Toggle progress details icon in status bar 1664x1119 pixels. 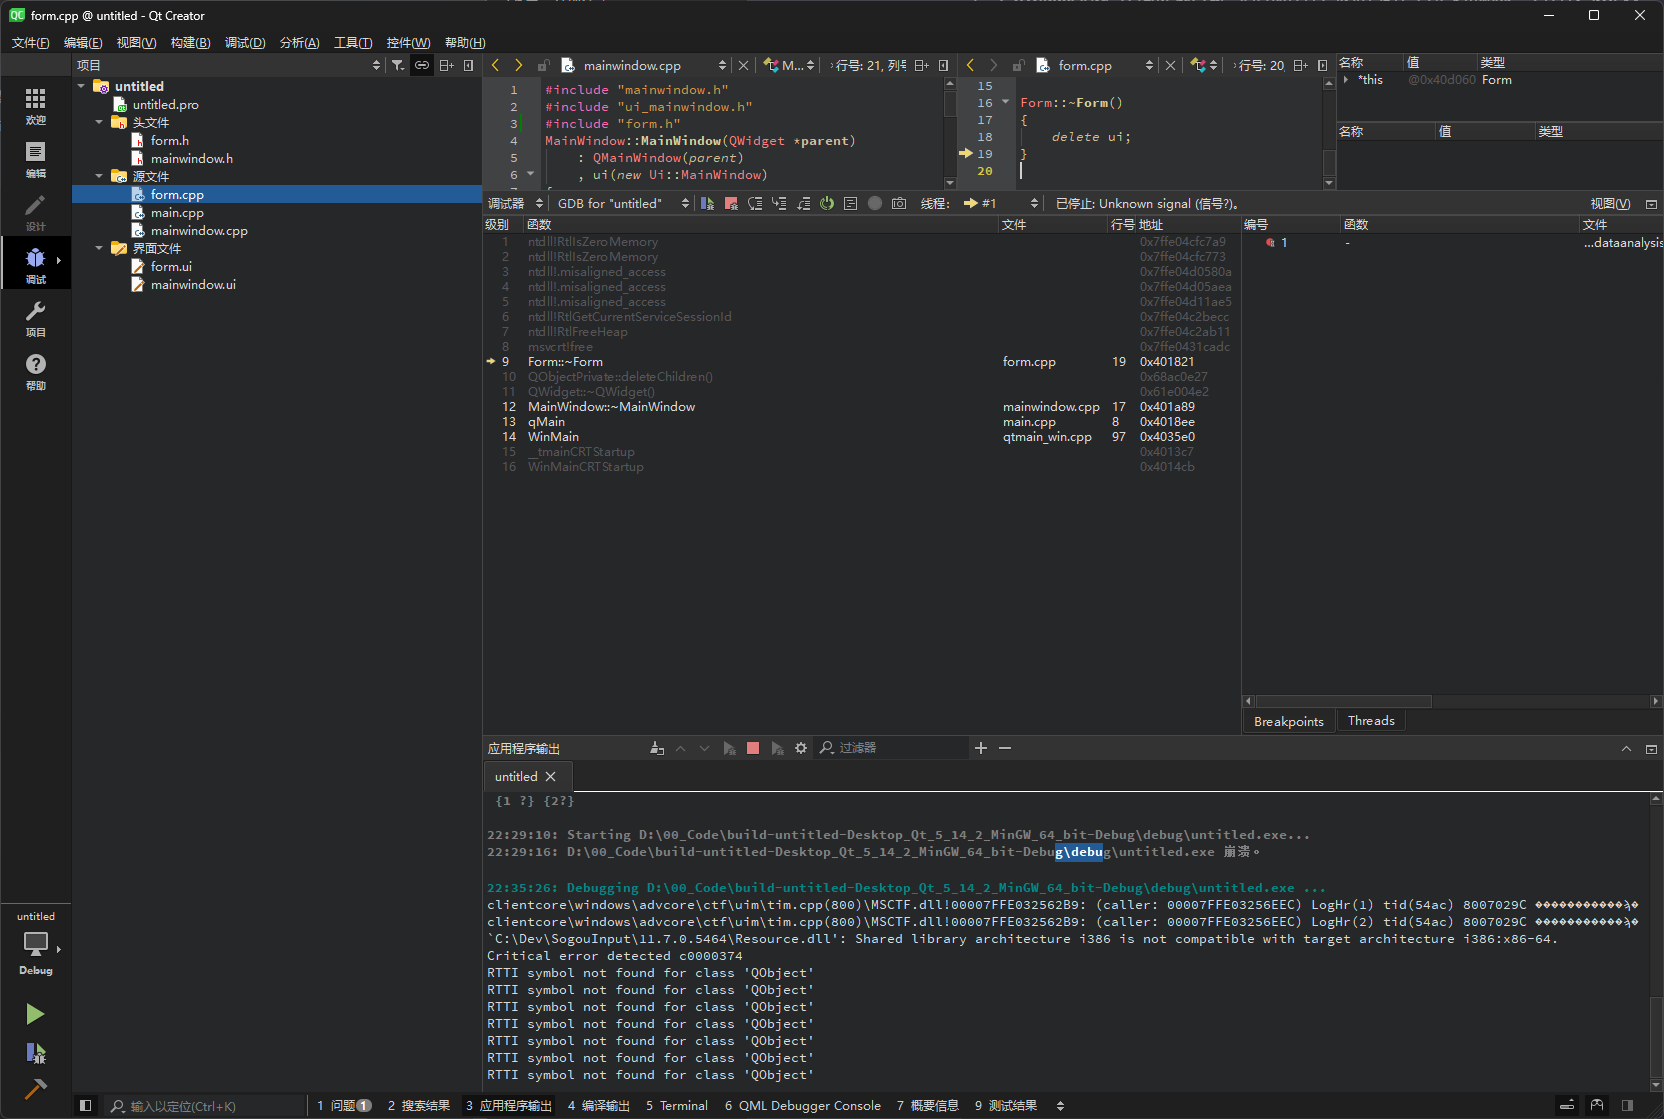pos(1567,1105)
